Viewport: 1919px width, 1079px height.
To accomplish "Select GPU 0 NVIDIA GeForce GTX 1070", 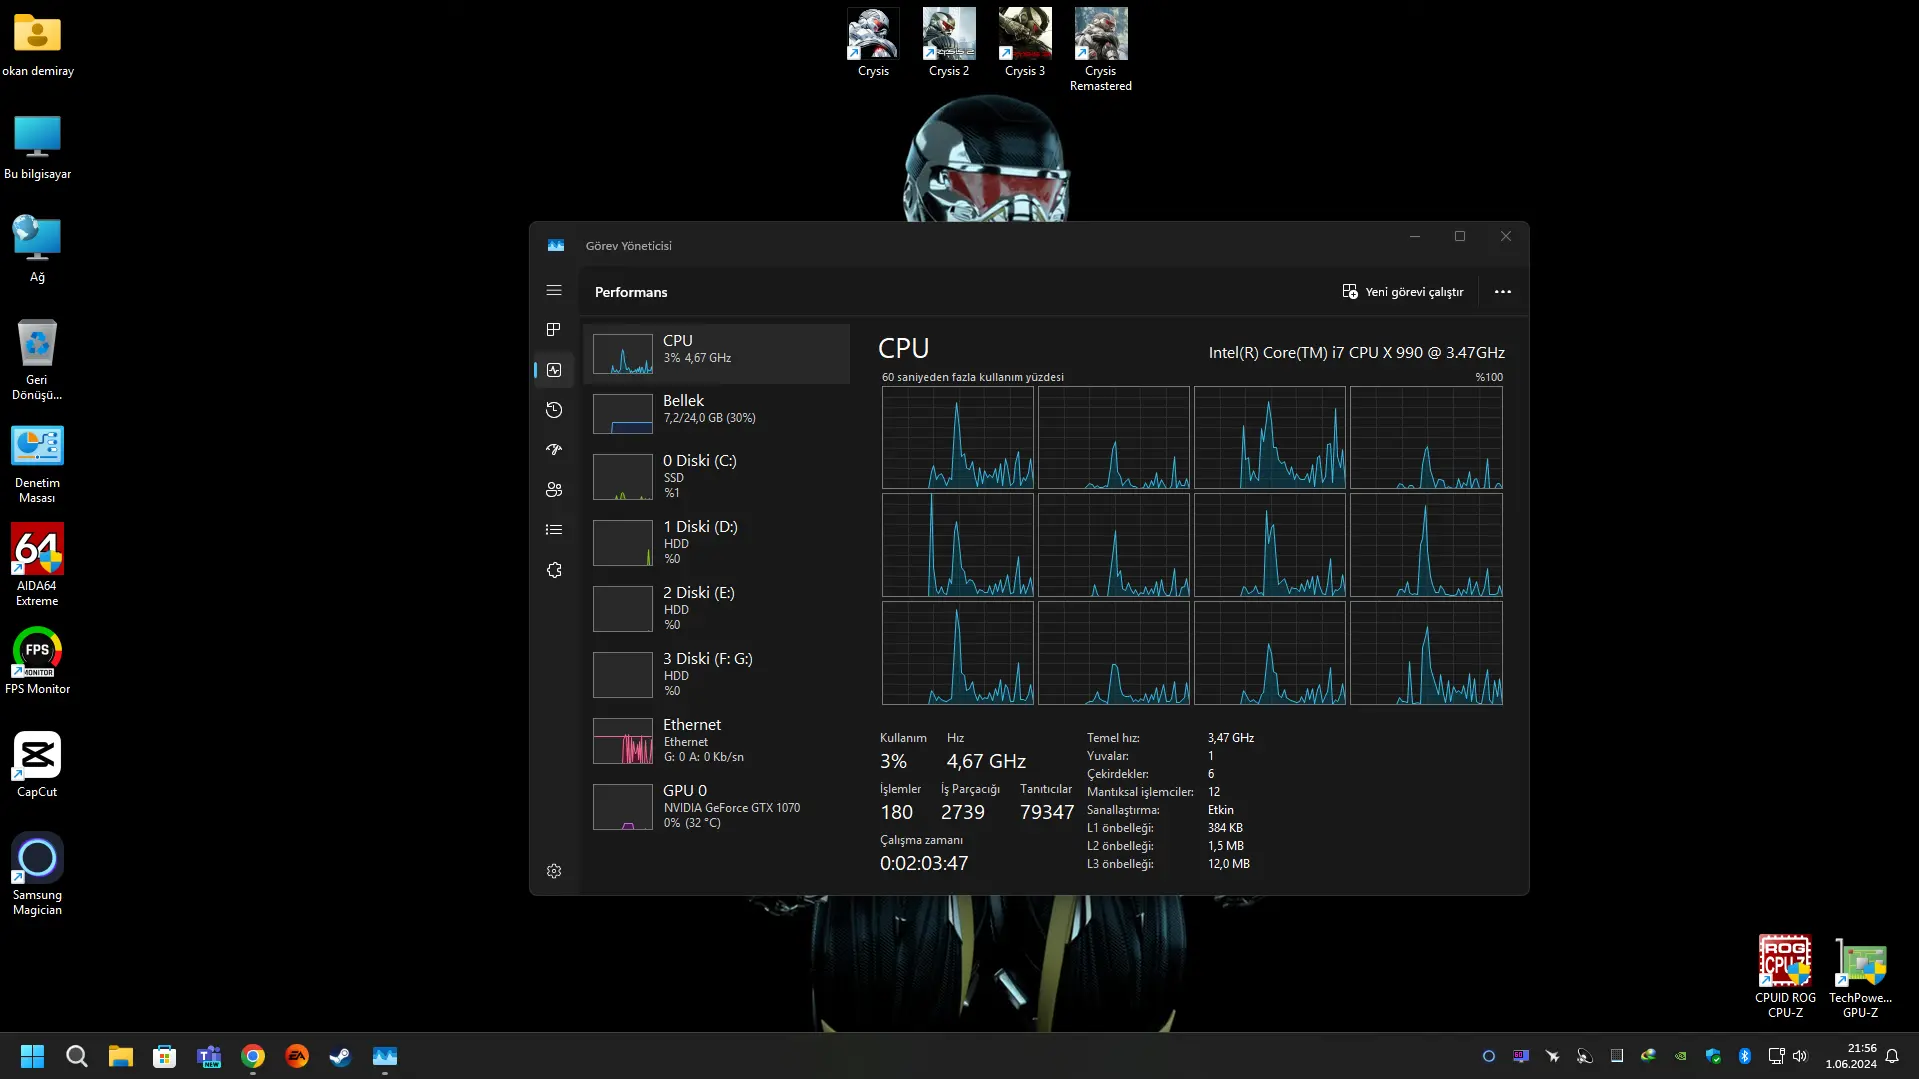I will [x=716, y=806].
